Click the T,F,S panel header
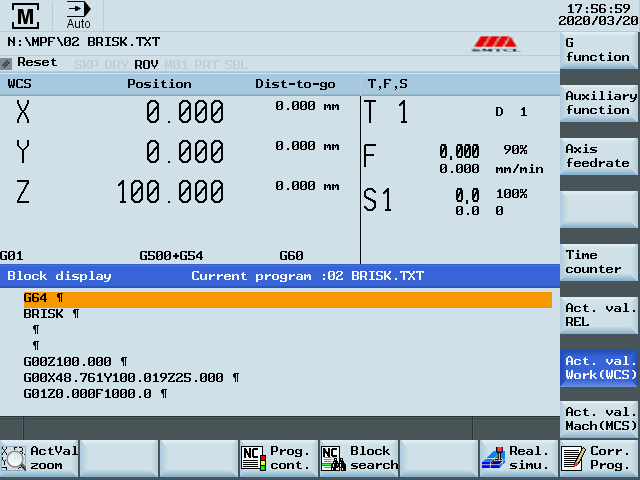The image size is (640, 480). point(387,84)
